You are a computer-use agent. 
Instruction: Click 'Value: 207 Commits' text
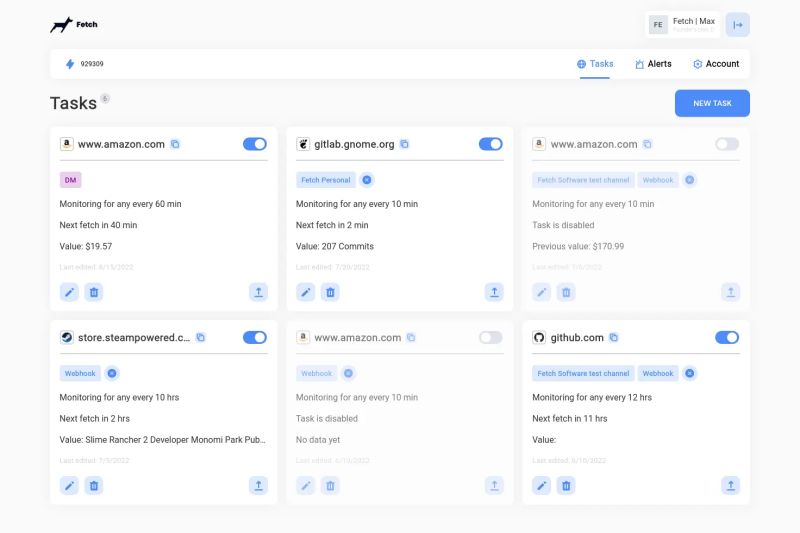(335, 246)
